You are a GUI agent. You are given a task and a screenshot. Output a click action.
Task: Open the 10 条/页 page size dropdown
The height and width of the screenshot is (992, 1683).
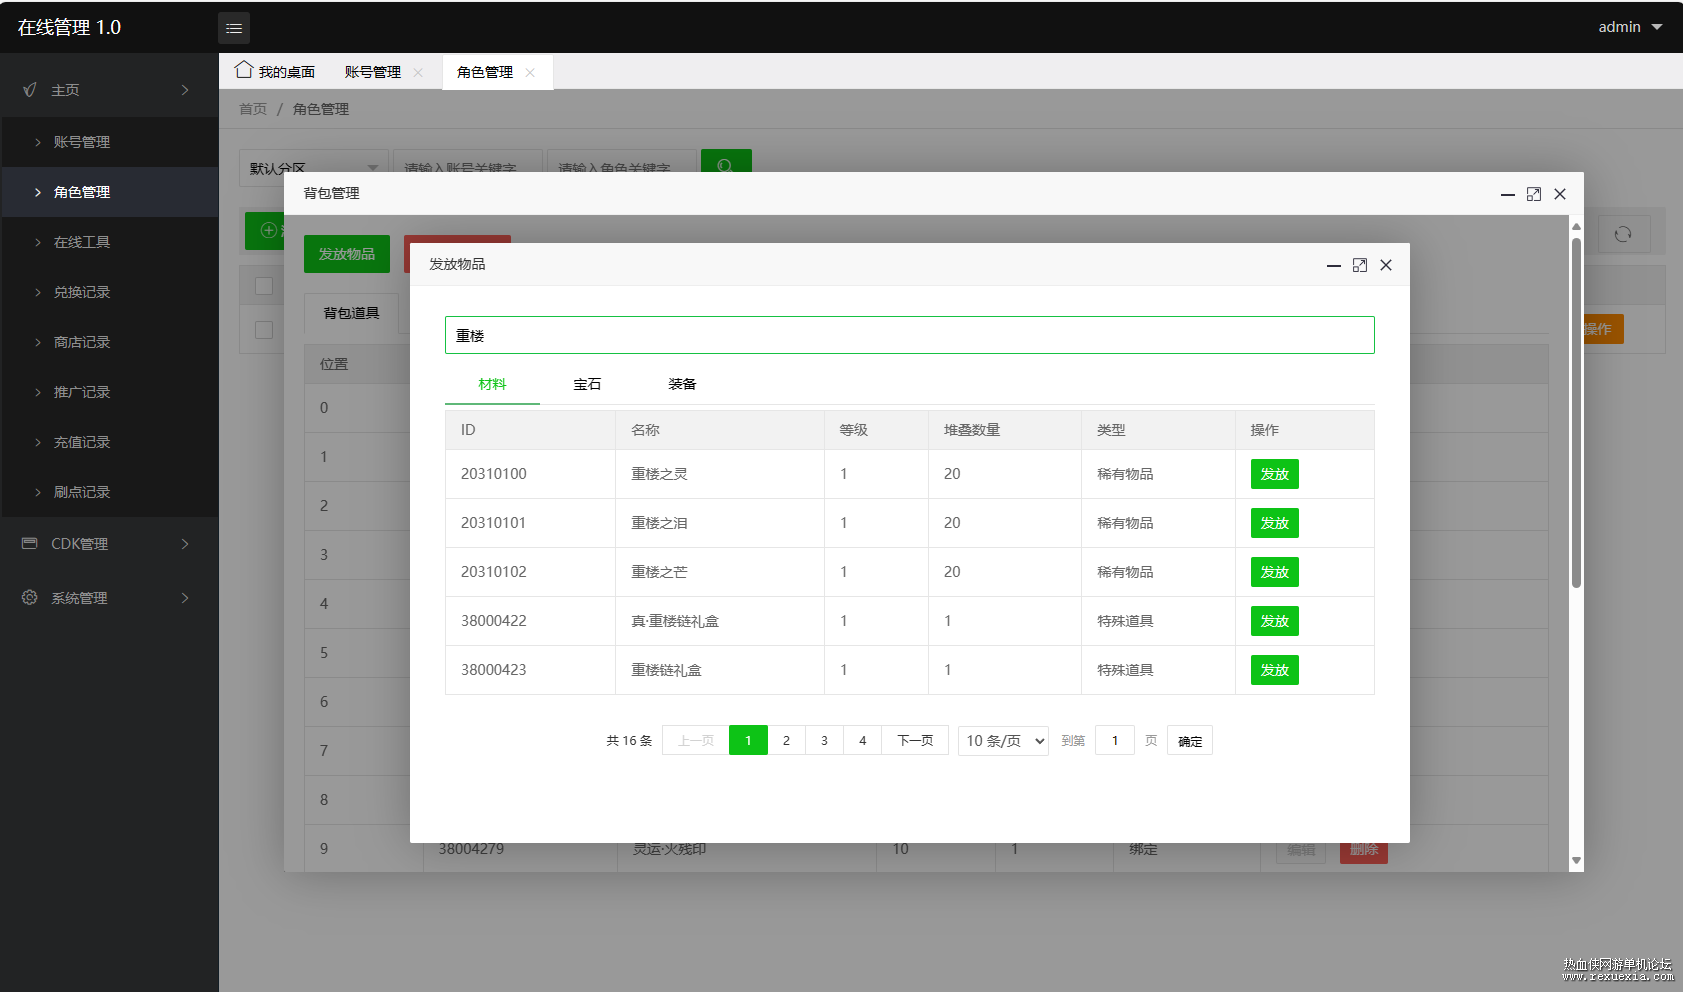(1003, 740)
